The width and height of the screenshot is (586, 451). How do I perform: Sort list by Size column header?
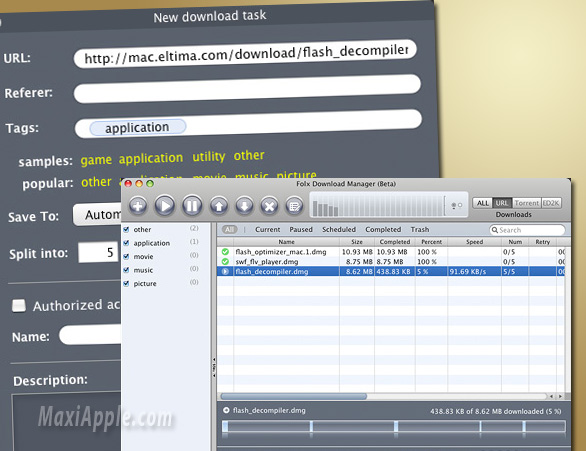(x=357, y=242)
